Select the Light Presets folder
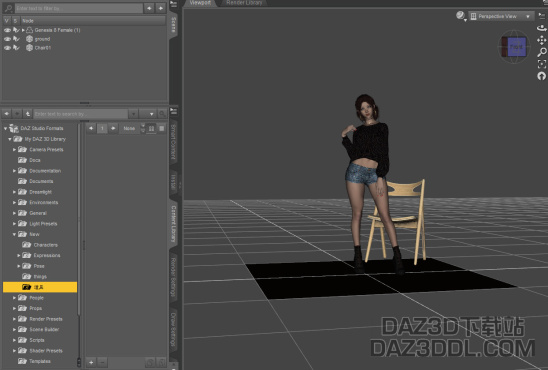The height and width of the screenshot is (370, 548). click(x=43, y=224)
